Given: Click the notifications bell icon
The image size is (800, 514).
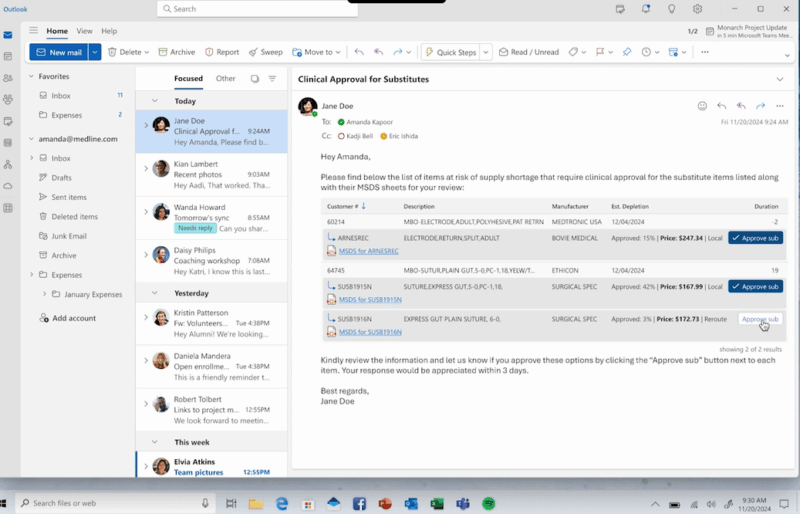Looking at the screenshot, I should [x=646, y=9].
